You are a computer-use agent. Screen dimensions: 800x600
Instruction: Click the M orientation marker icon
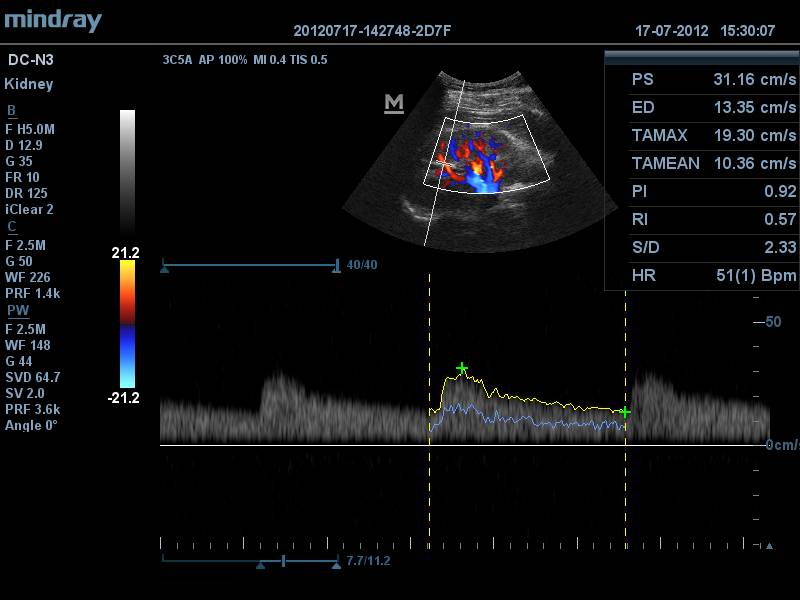(394, 104)
